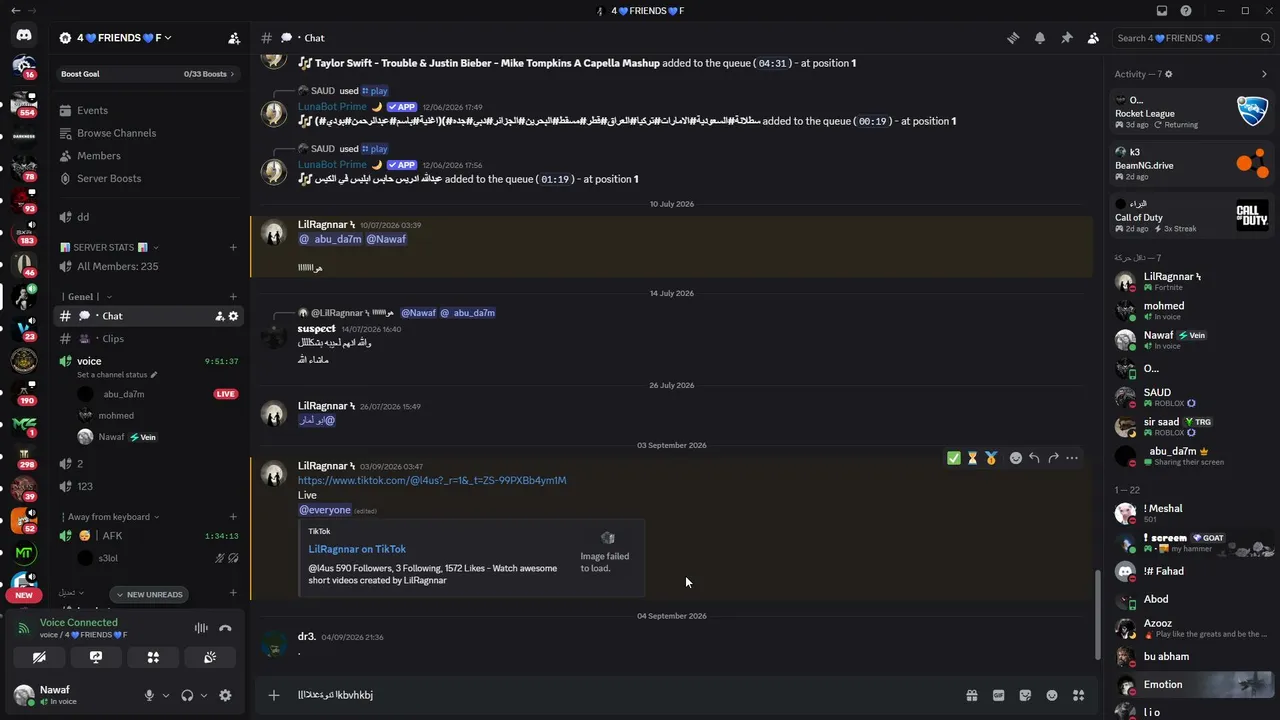Disconnect from voice with the hang-up icon
1280x720 pixels.
click(225, 628)
